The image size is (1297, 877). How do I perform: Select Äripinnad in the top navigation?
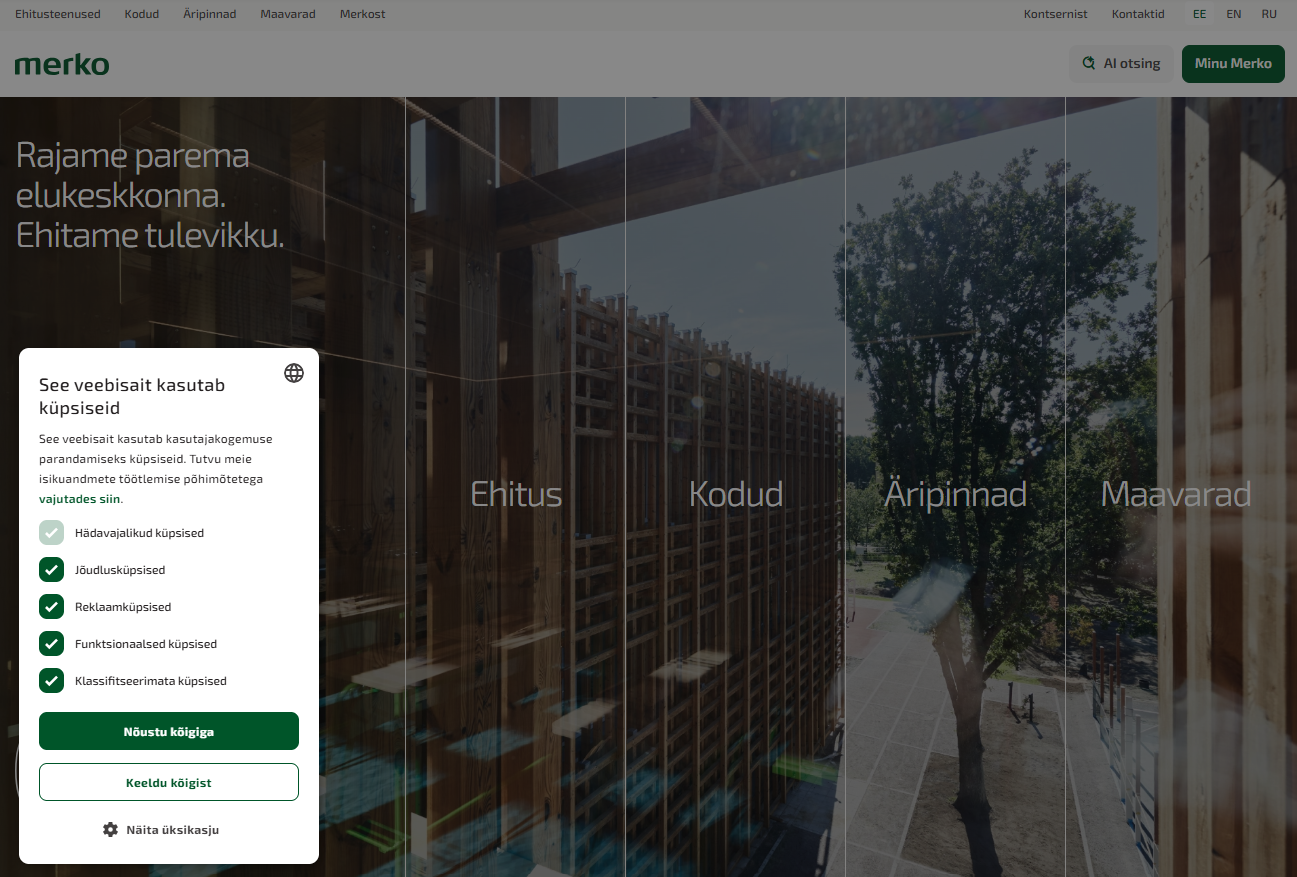click(x=210, y=14)
